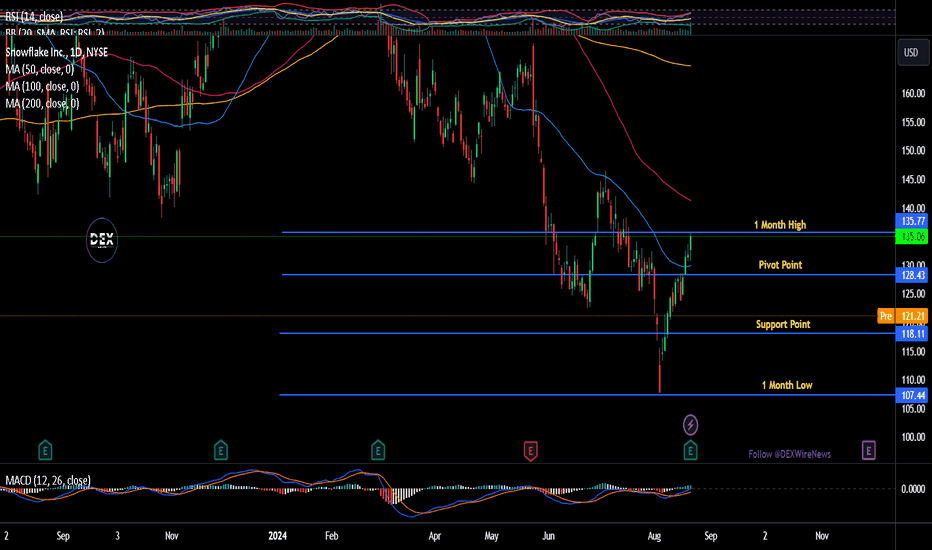Click the 2024 label on the time axis
The width and height of the screenshot is (932, 550).
click(278, 536)
